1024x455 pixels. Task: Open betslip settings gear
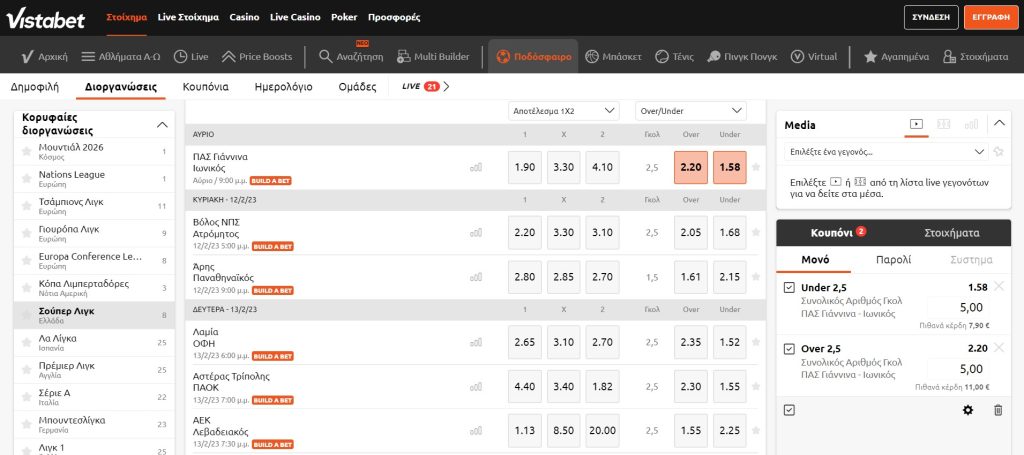coord(968,410)
